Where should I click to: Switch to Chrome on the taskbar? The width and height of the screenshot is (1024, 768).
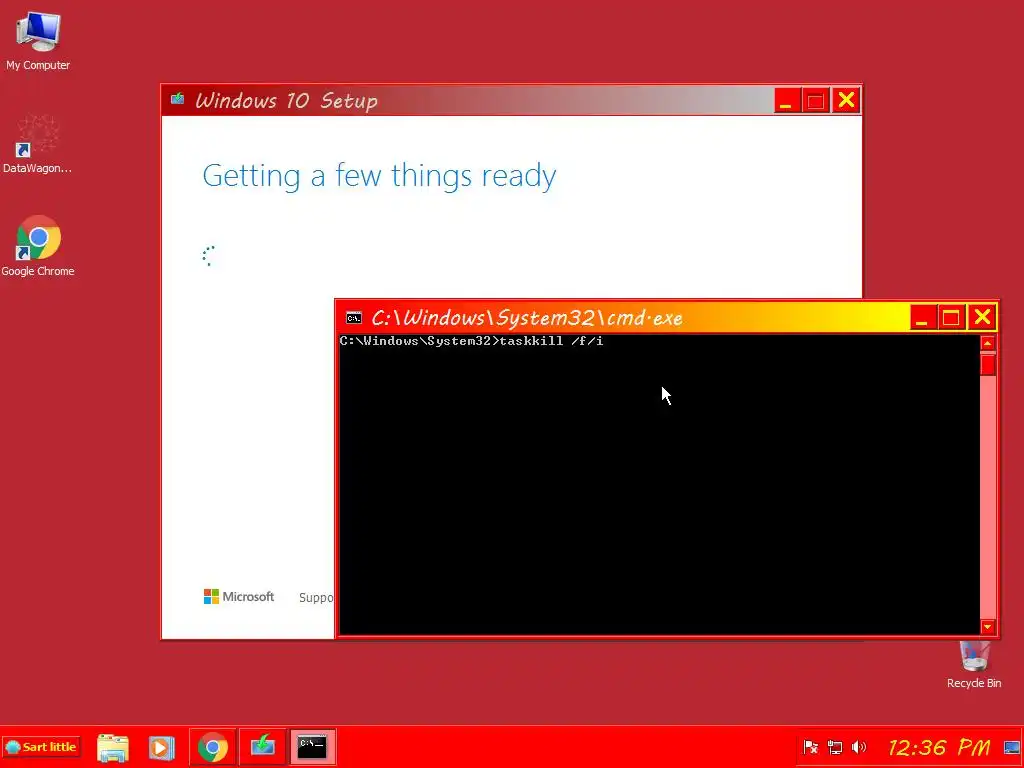(x=213, y=747)
